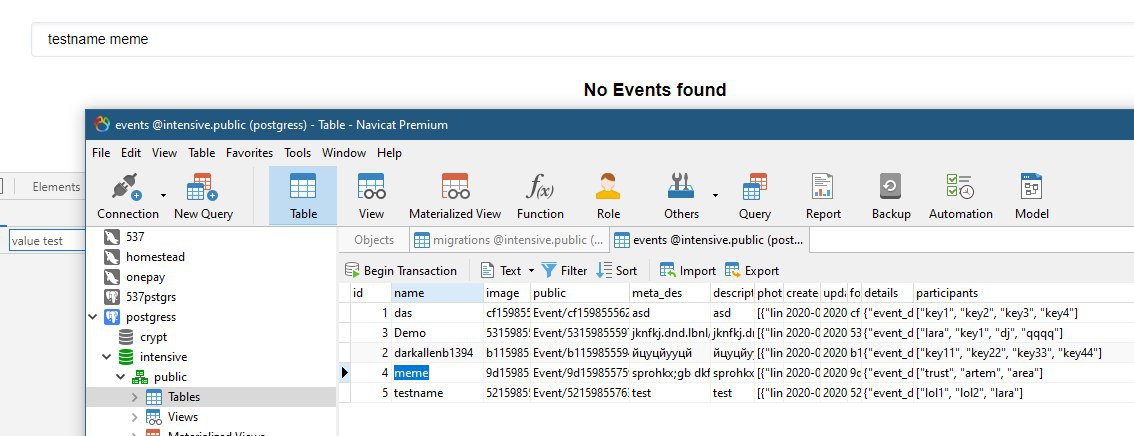This screenshot has width=1134, height=436.
Task: Open the Model toolbar button
Action: point(1031,195)
